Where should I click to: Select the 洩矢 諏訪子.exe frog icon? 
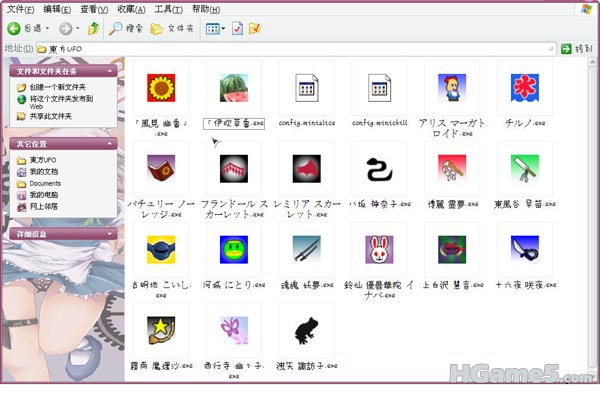(x=307, y=330)
